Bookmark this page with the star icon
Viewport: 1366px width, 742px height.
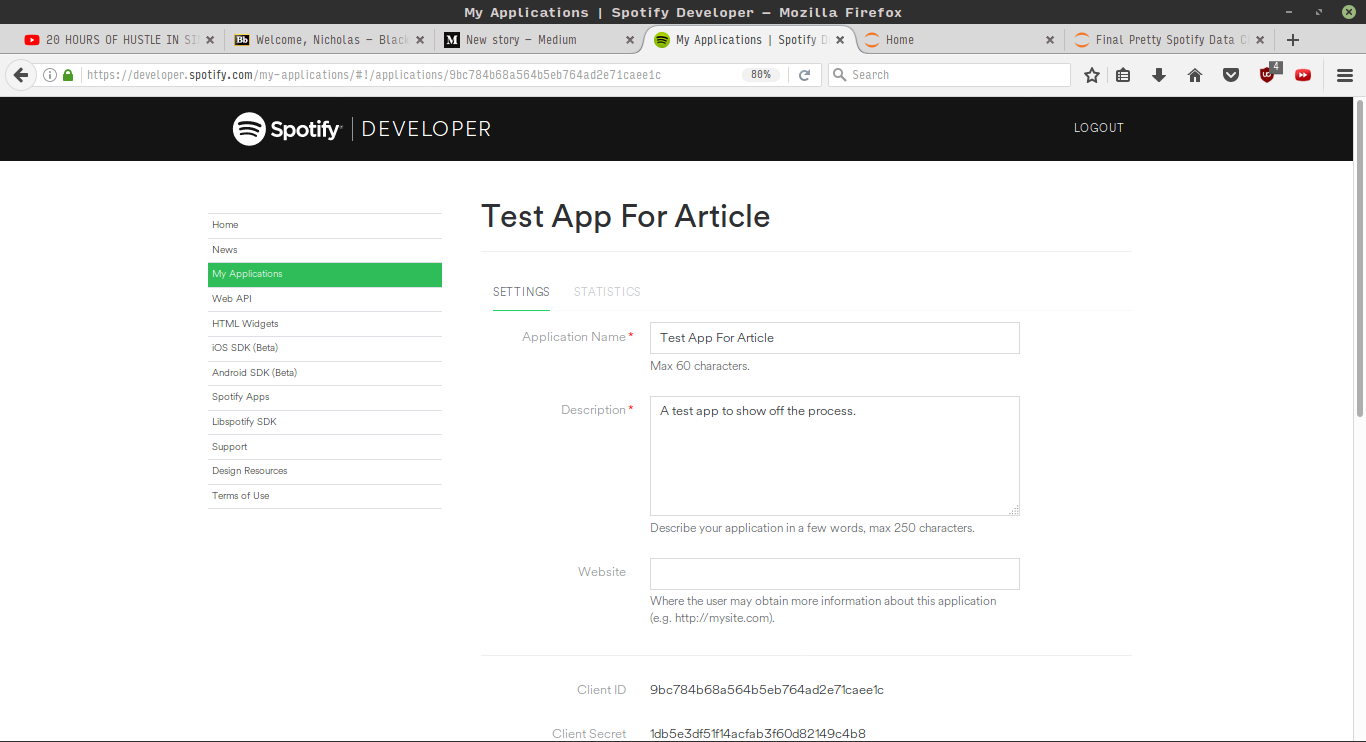point(1092,75)
